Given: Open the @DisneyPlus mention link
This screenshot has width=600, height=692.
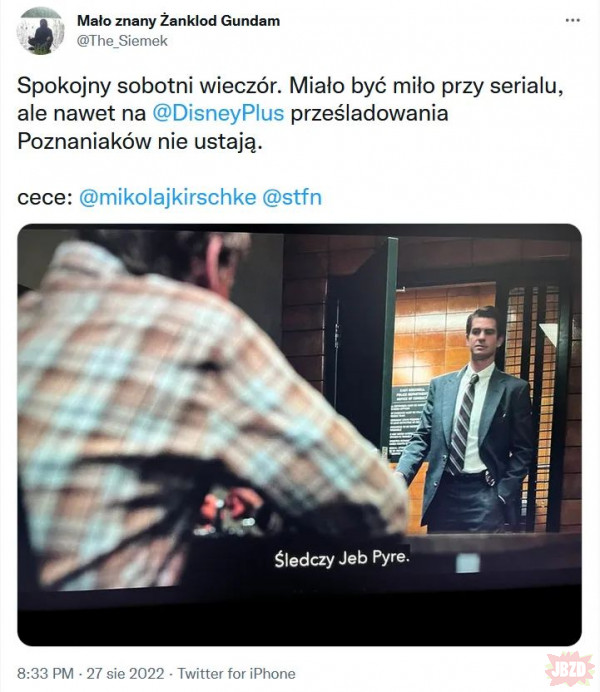Looking at the screenshot, I should 218,113.
